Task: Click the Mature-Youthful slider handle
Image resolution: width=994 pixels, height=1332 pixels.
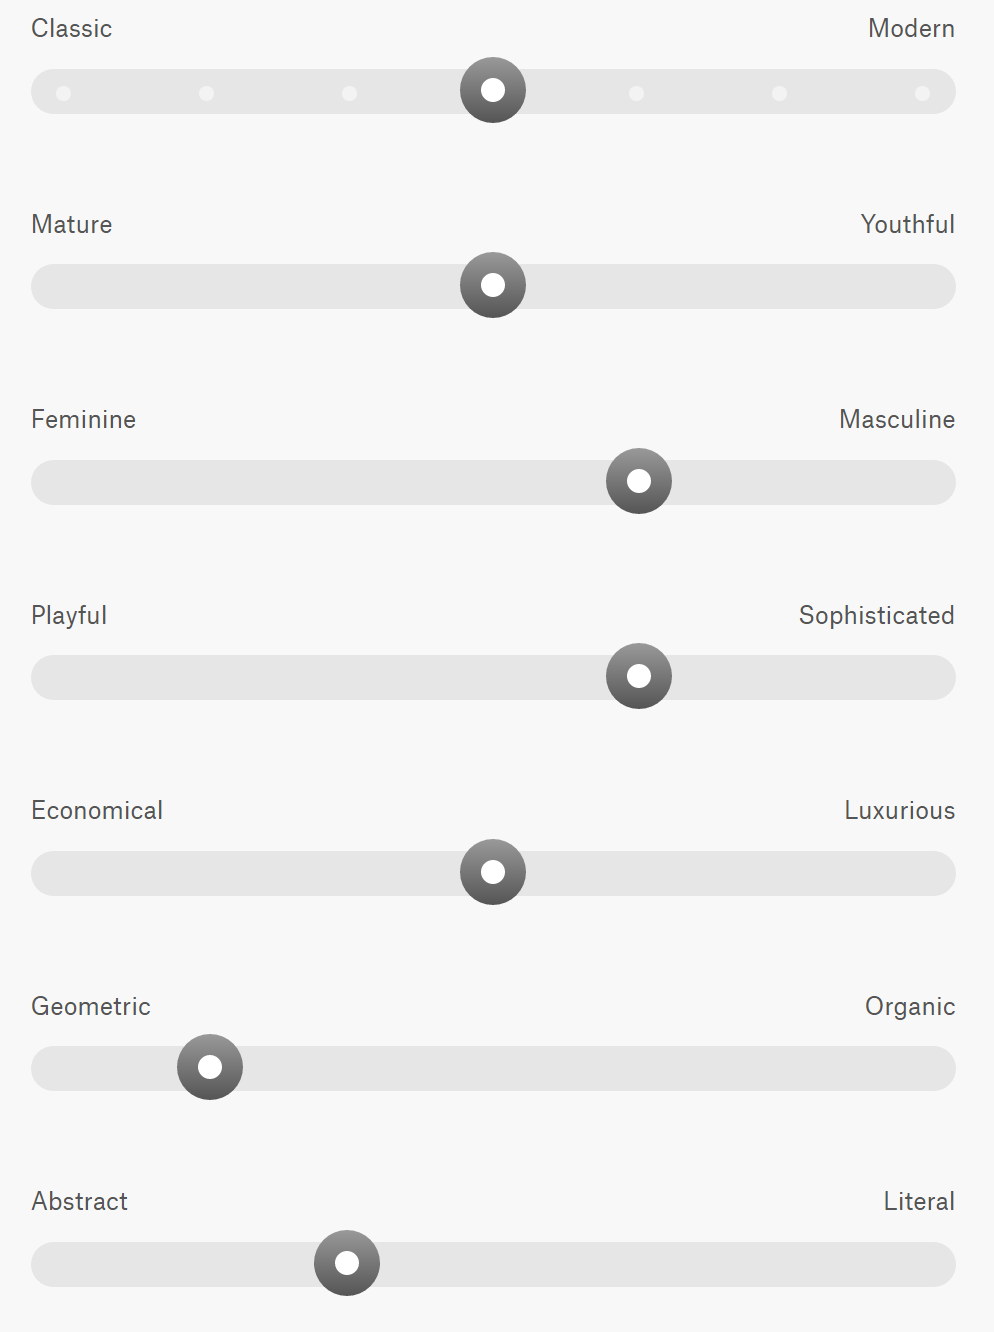Action: (x=493, y=286)
